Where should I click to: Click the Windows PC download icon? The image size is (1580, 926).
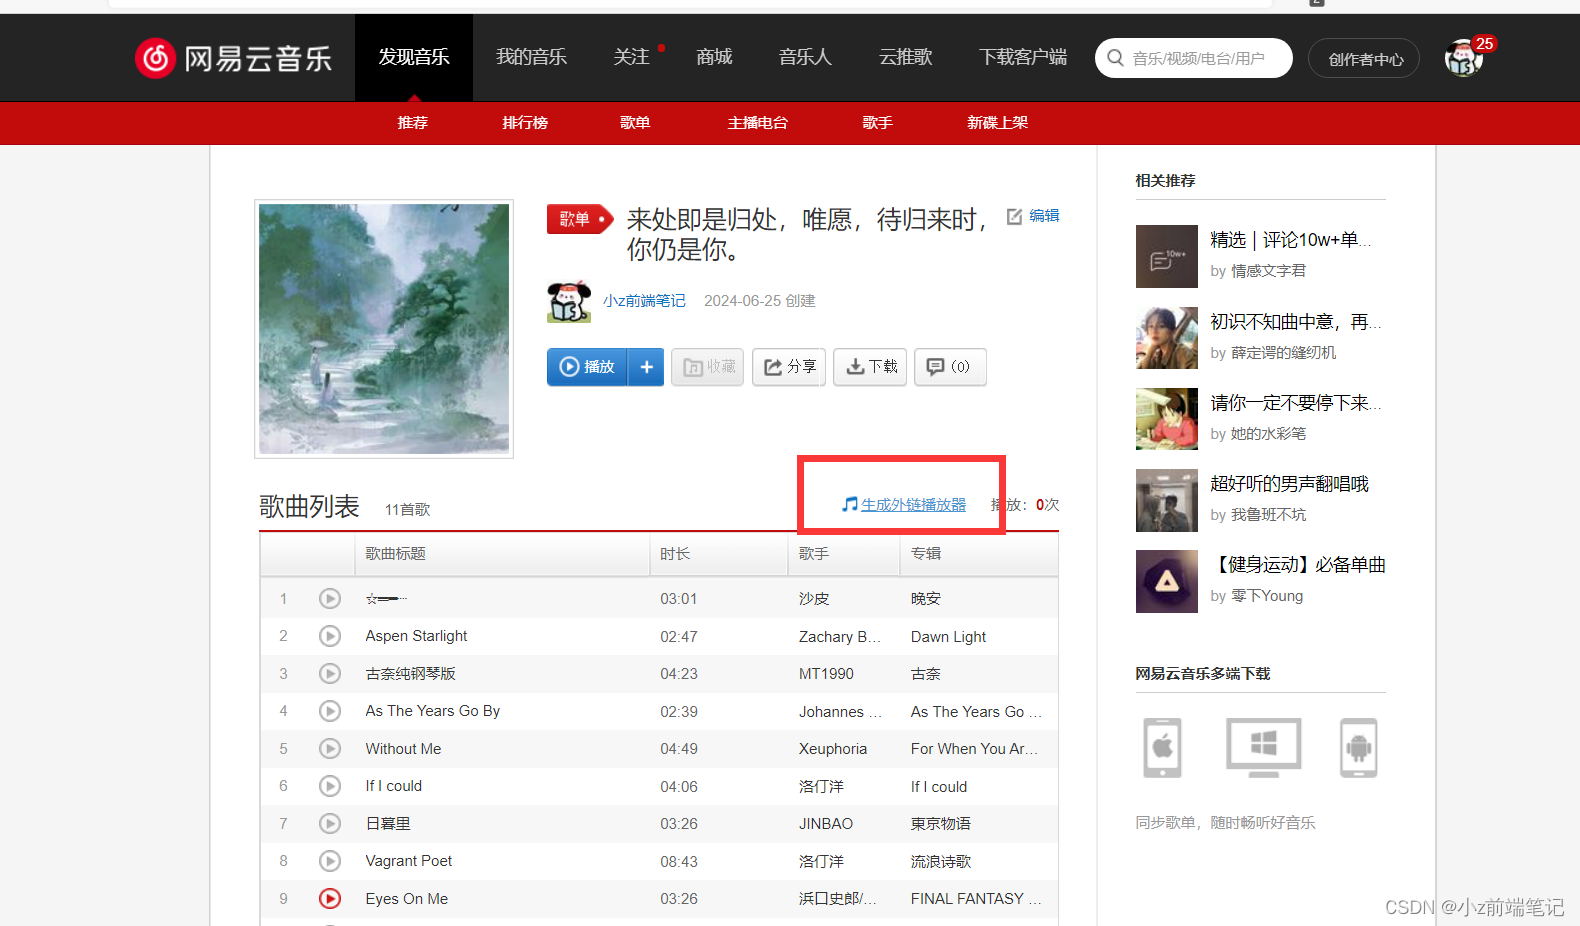[x=1264, y=747]
